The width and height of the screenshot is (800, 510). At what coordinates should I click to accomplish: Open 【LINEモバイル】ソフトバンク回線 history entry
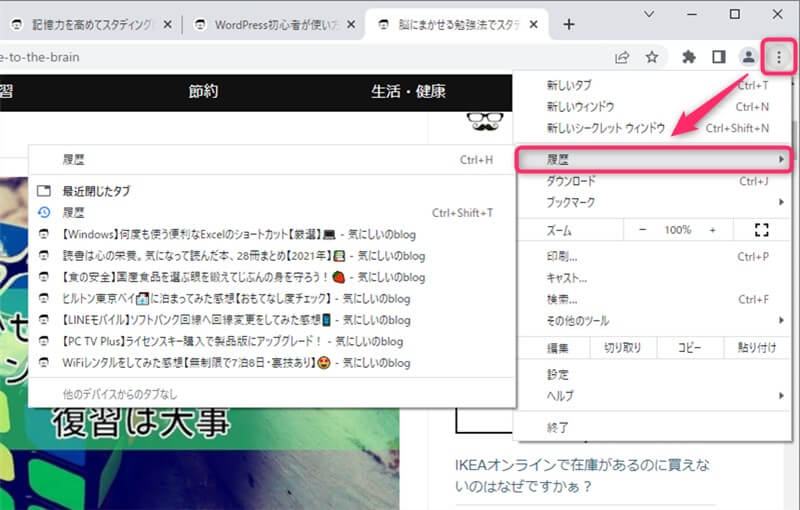(x=272, y=320)
